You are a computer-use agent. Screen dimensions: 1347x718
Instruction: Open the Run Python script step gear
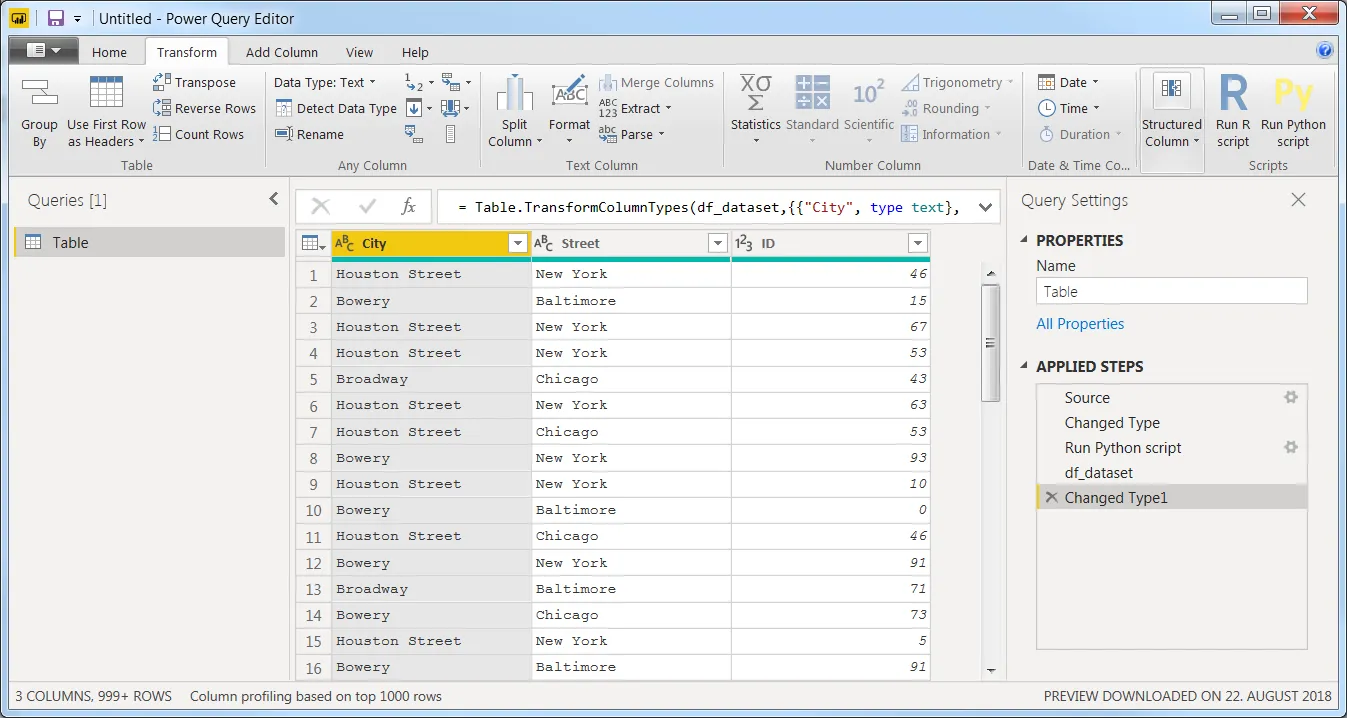click(1291, 447)
